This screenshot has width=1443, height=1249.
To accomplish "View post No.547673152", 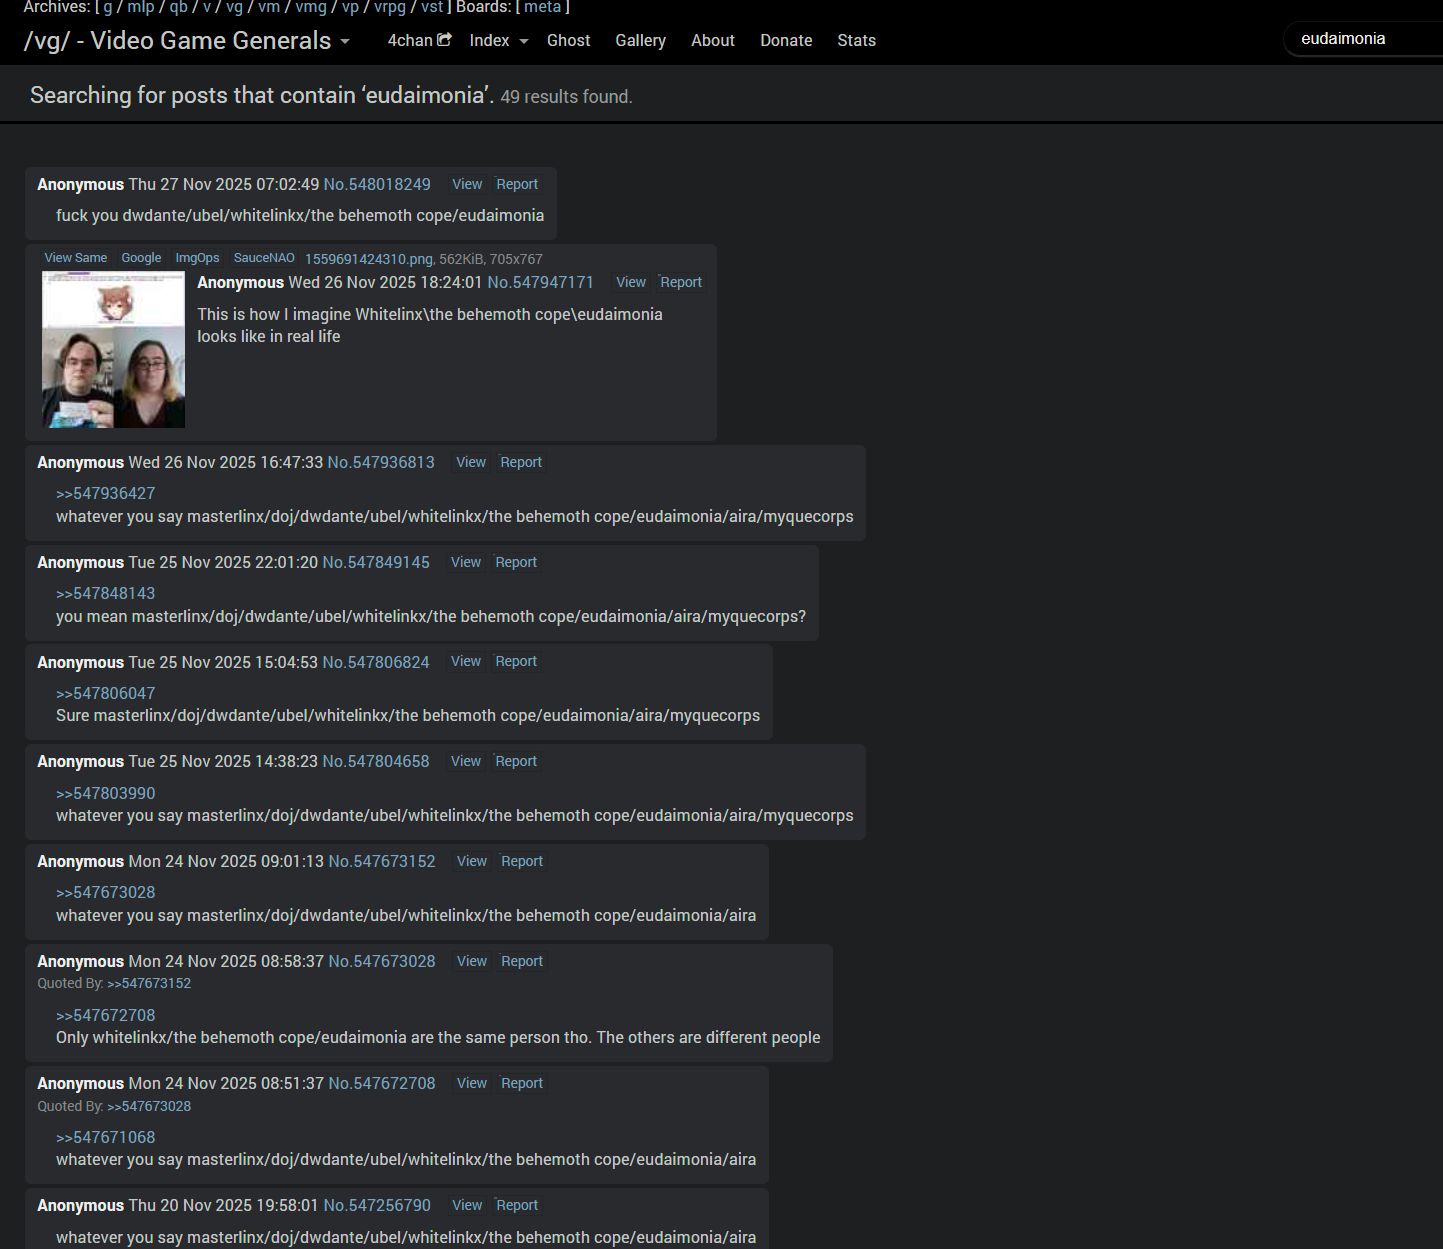I will coord(472,862).
